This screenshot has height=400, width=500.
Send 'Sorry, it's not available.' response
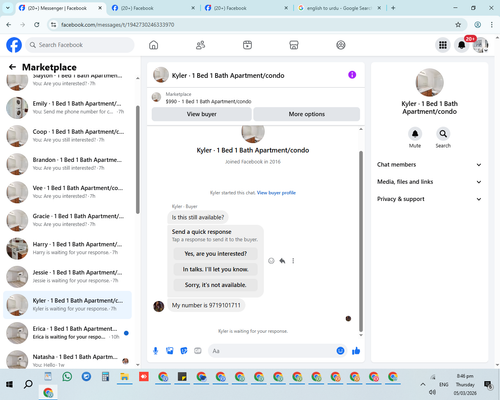[216, 285]
